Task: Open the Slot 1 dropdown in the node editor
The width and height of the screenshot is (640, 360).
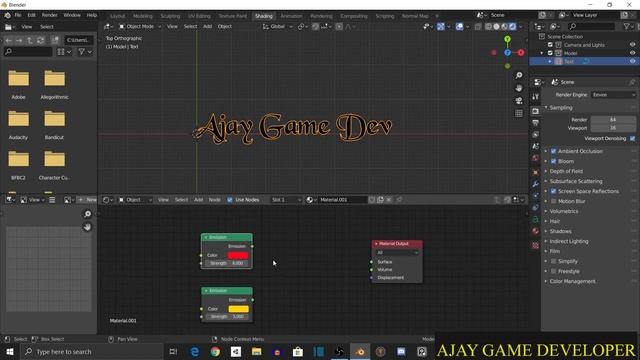Action: point(286,200)
